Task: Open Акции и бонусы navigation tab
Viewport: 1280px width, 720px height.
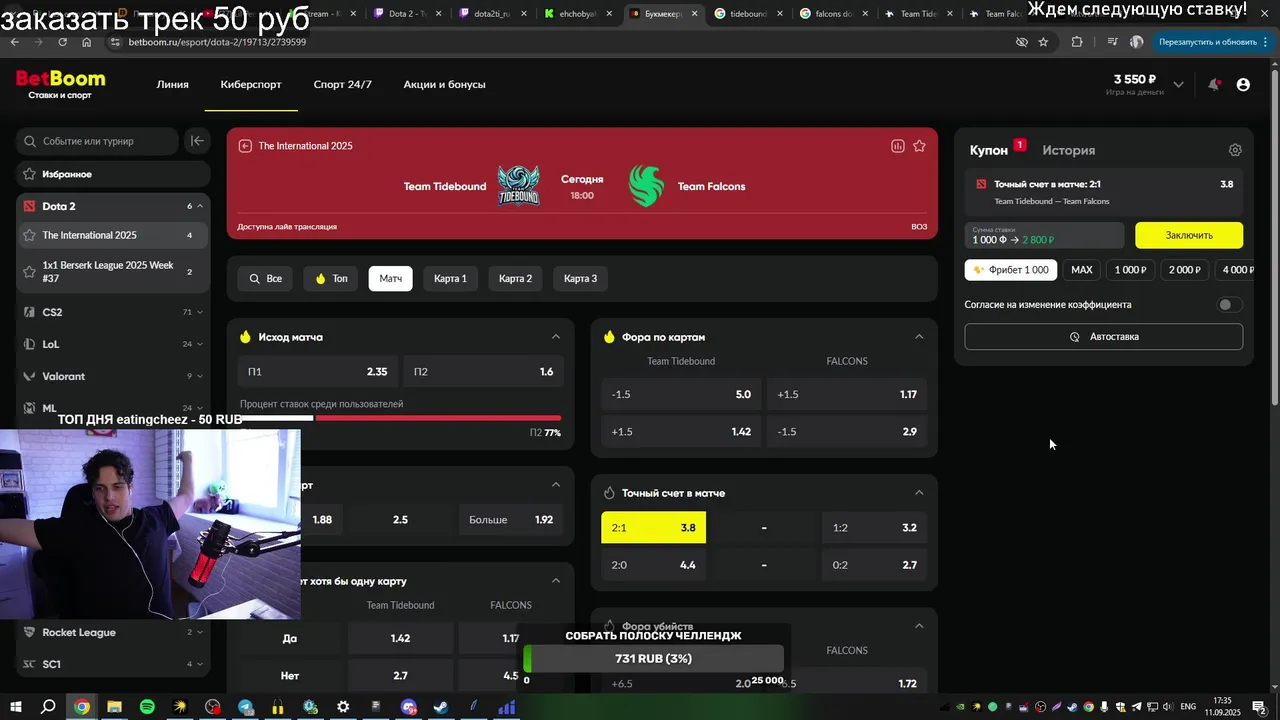Action: [444, 85]
